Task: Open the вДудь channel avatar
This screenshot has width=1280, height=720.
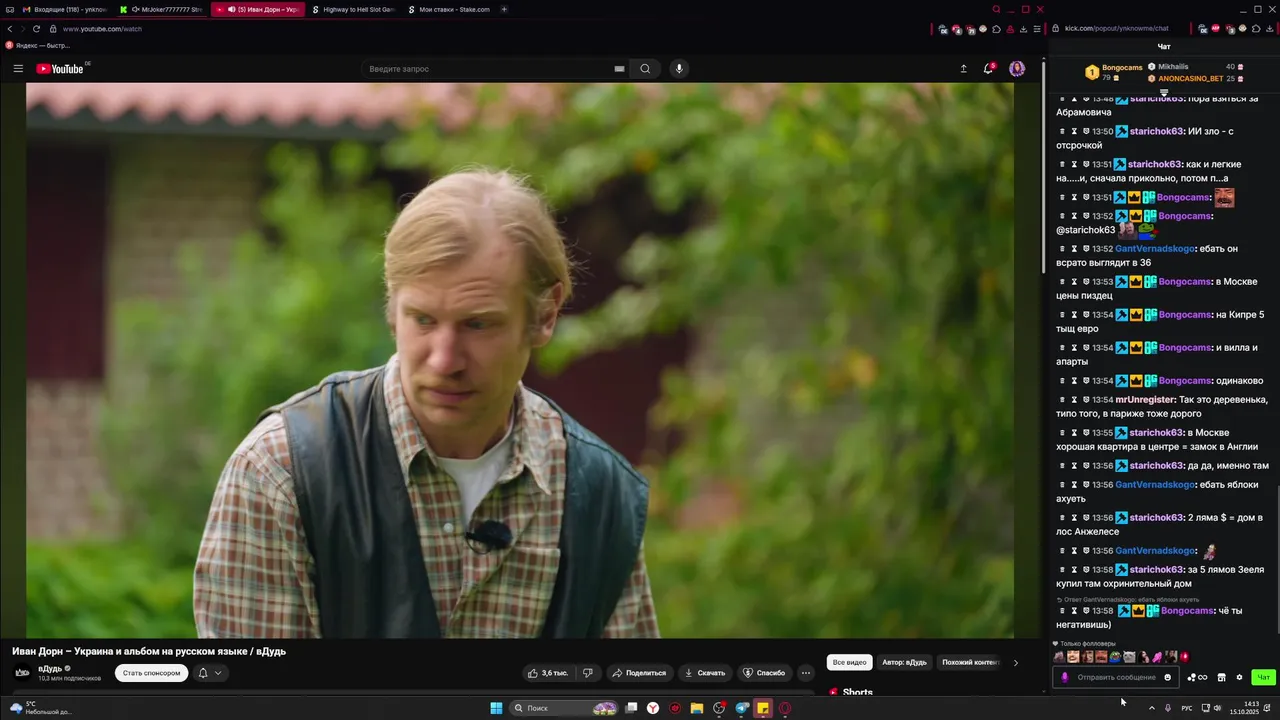Action: (x=22, y=673)
